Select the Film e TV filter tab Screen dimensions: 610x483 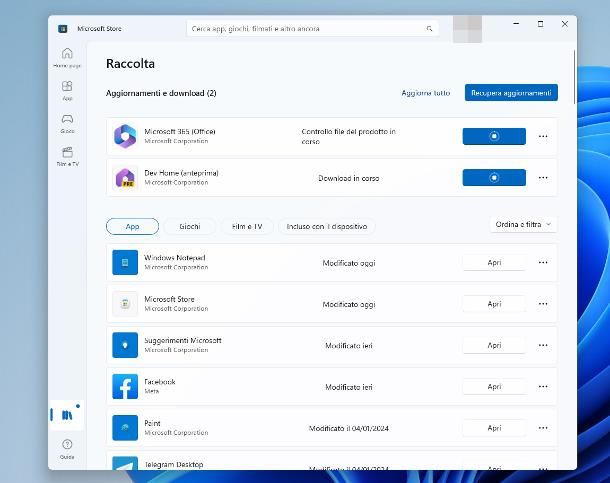(247, 226)
